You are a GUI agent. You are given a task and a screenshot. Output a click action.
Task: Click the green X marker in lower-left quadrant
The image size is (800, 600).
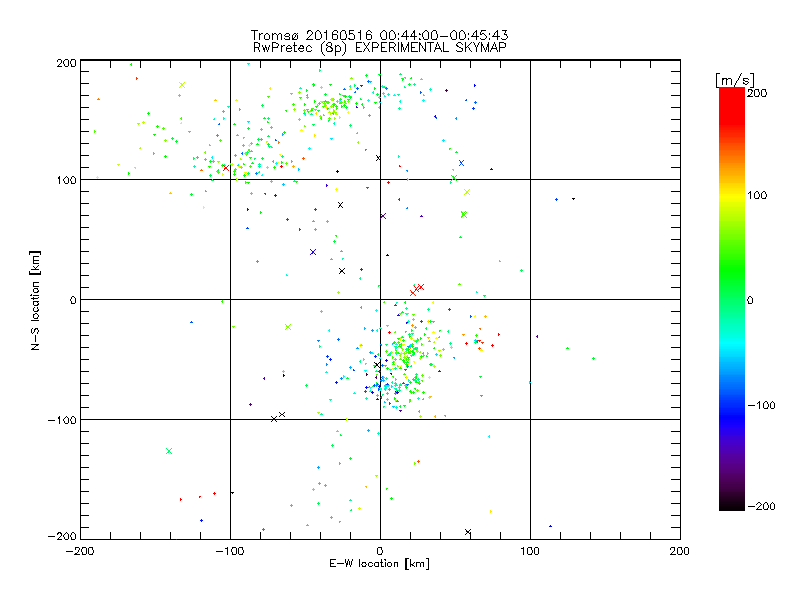[x=169, y=451]
